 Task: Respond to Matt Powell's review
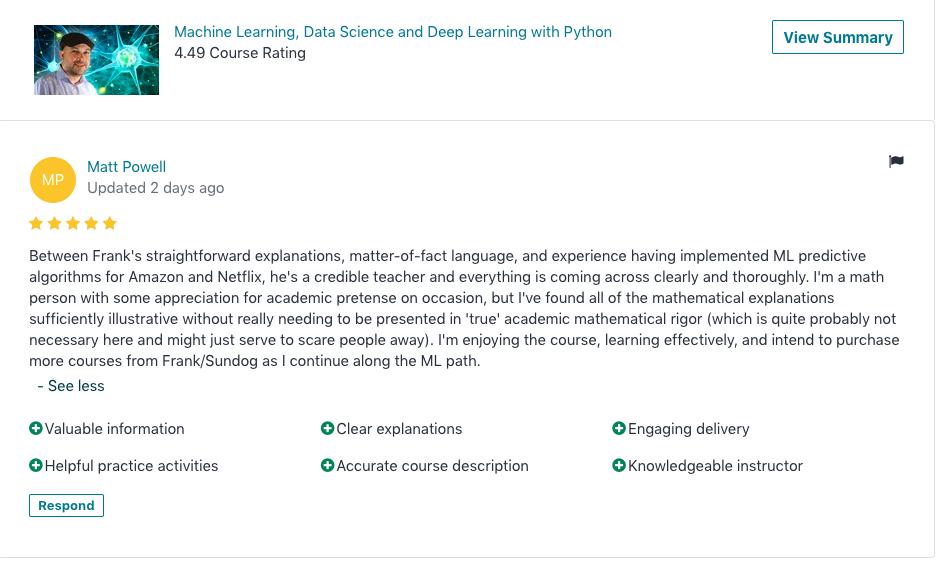pyautogui.click(x=66, y=506)
